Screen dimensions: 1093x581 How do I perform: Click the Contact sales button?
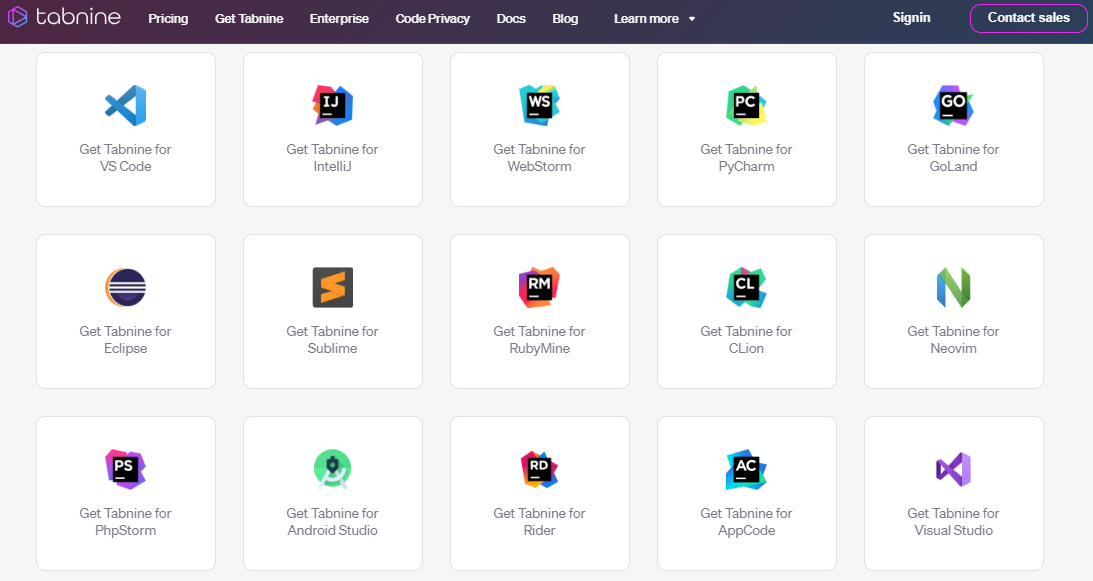(x=1028, y=18)
